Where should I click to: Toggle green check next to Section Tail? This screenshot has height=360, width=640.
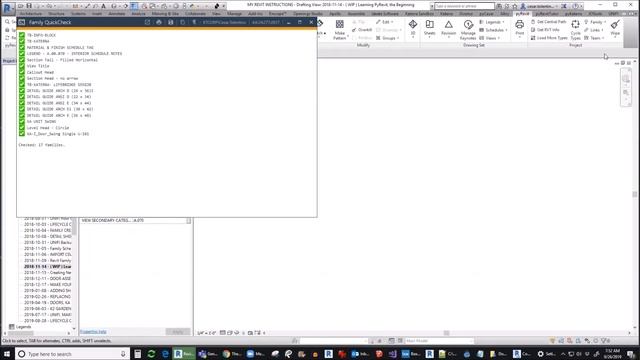(22, 60)
